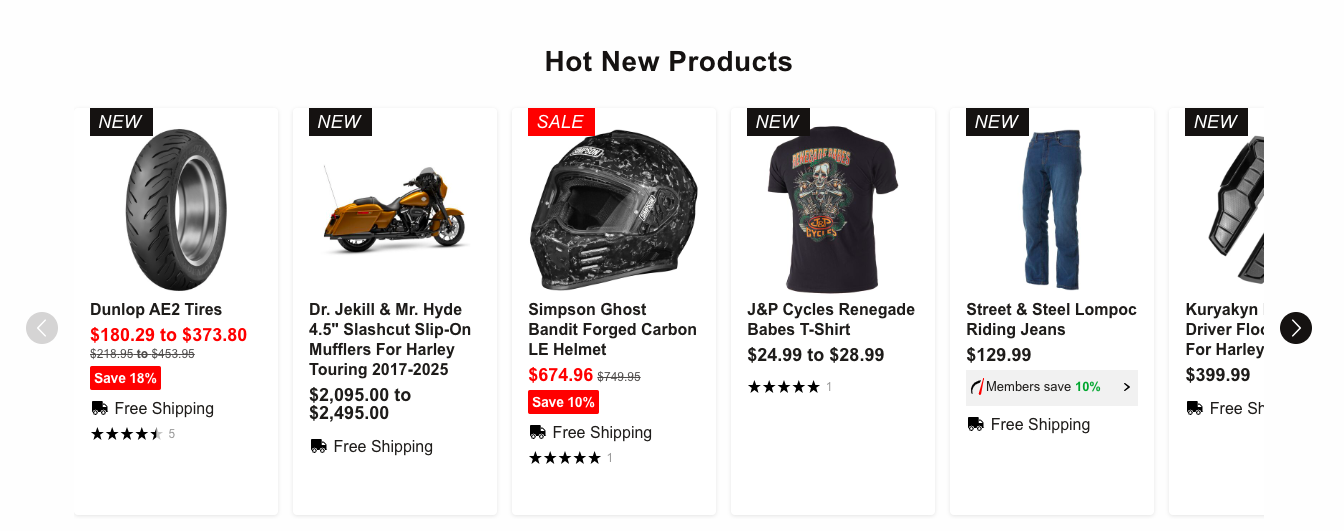Click the star rating under Simpson helmet
Image resolution: width=1344 pixels, height=531 pixels.
(x=564, y=458)
